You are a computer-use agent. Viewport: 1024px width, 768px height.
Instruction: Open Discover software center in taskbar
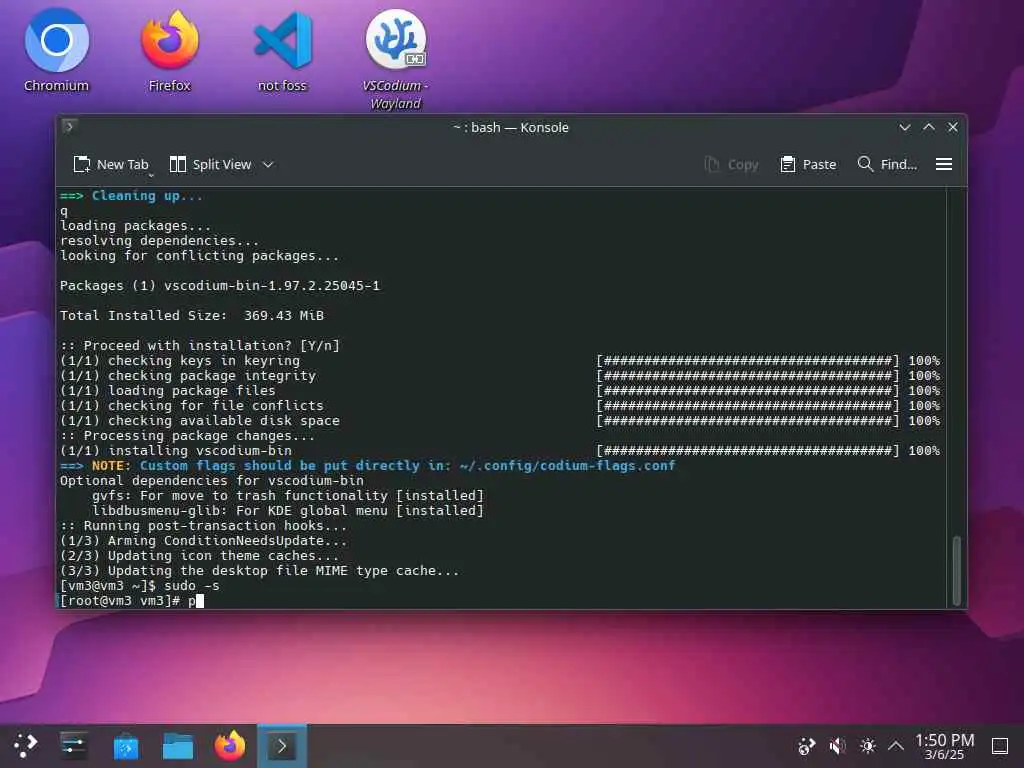pos(126,745)
